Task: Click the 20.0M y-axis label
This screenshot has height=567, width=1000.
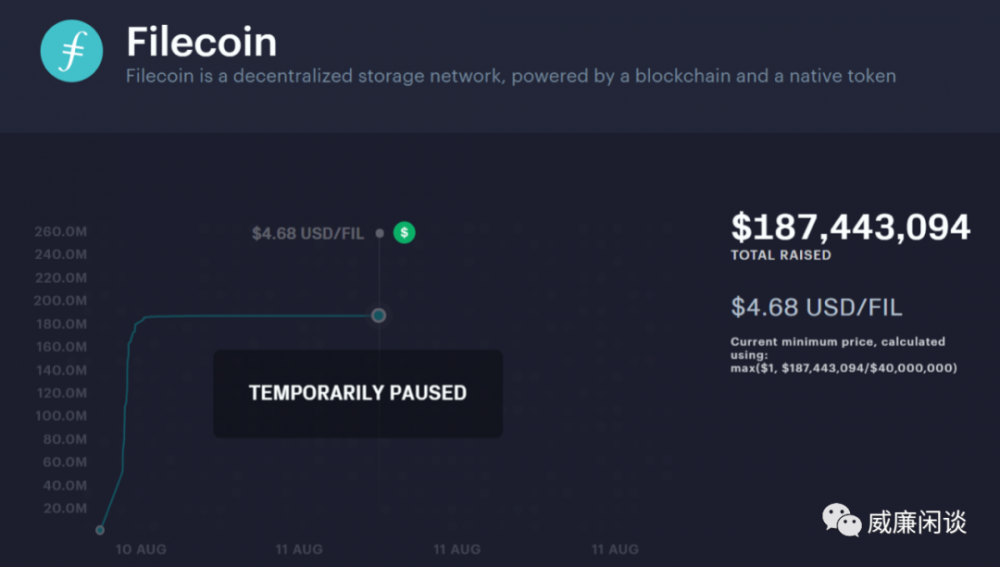Action: [64, 508]
